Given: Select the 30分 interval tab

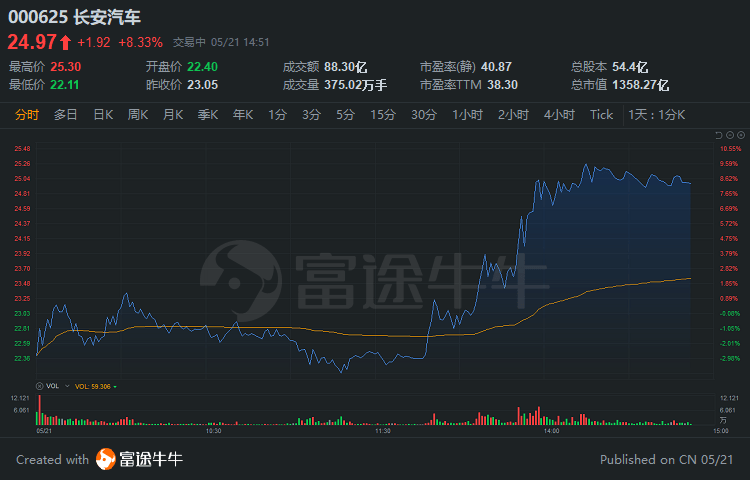Looking at the screenshot, I should (424, 115).
